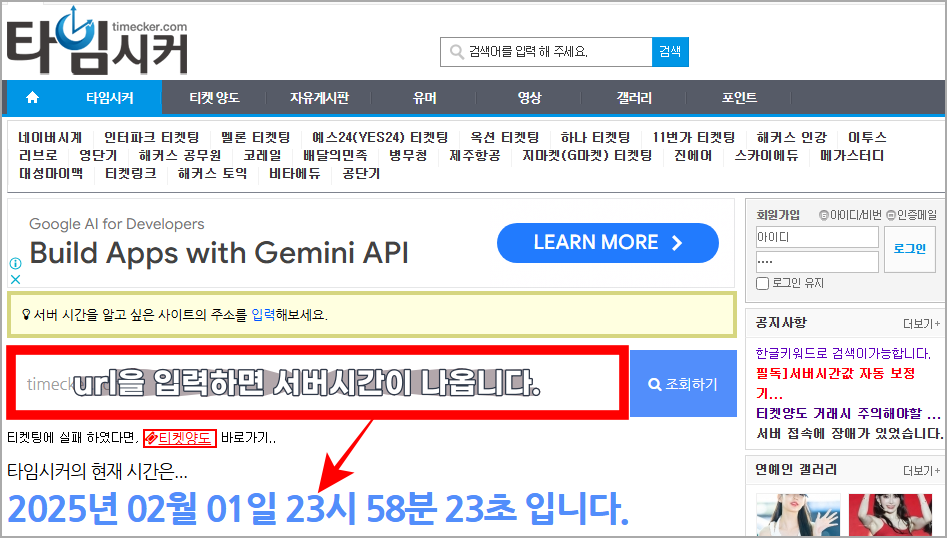Open 네이버시계 site link
Viewport: 947px width, 538px height.
pyautogui.click(x=50, y=138)
